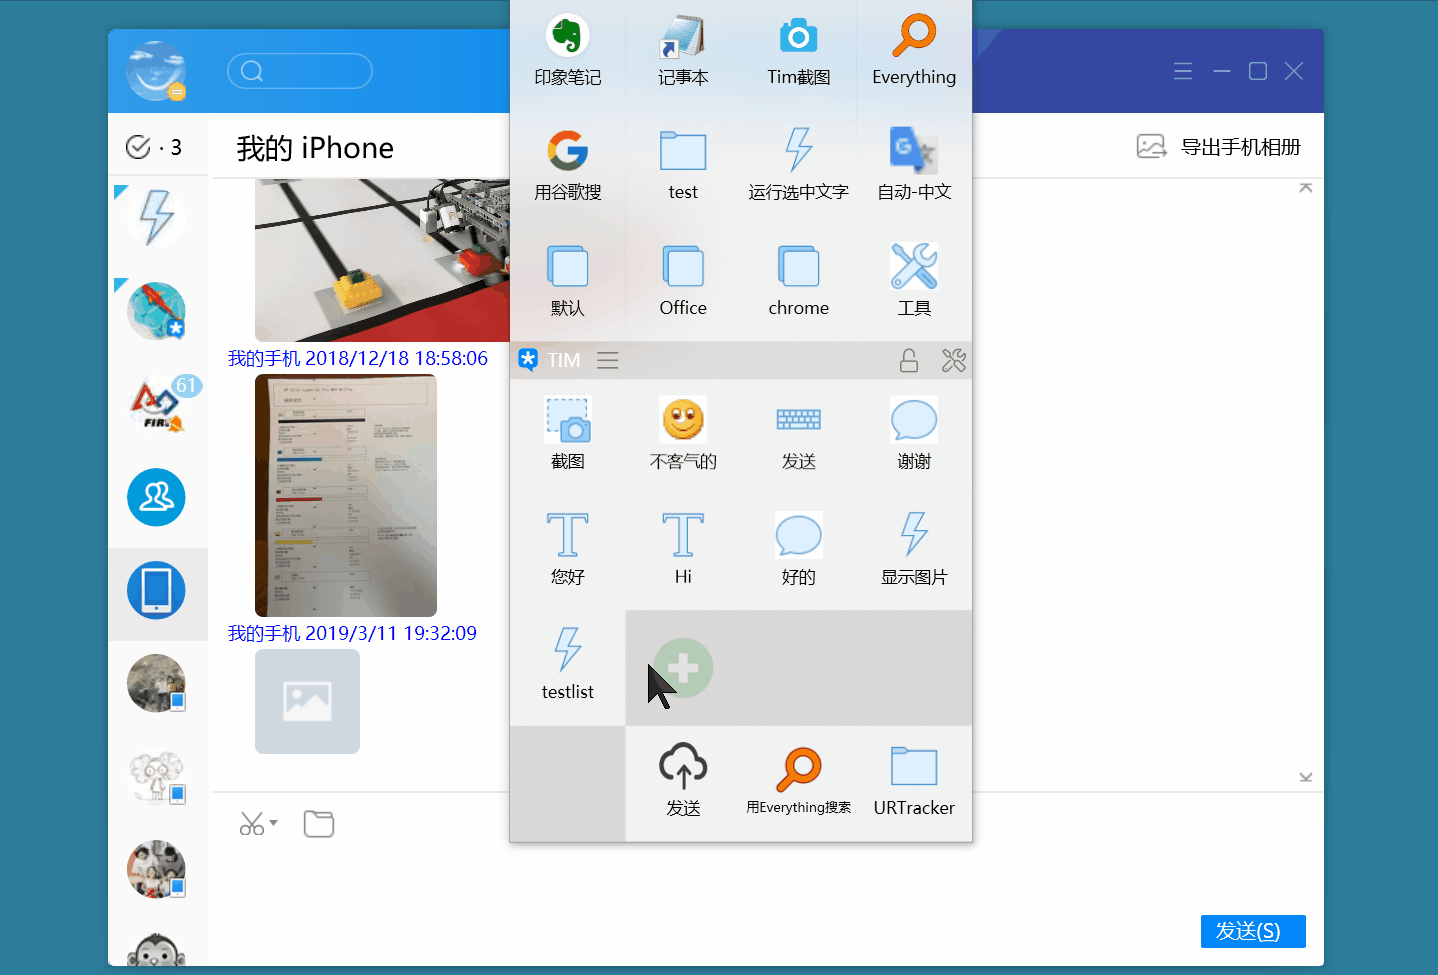
Task: Open the robot track photo thumbnail
Action: [x=382, y=261]
